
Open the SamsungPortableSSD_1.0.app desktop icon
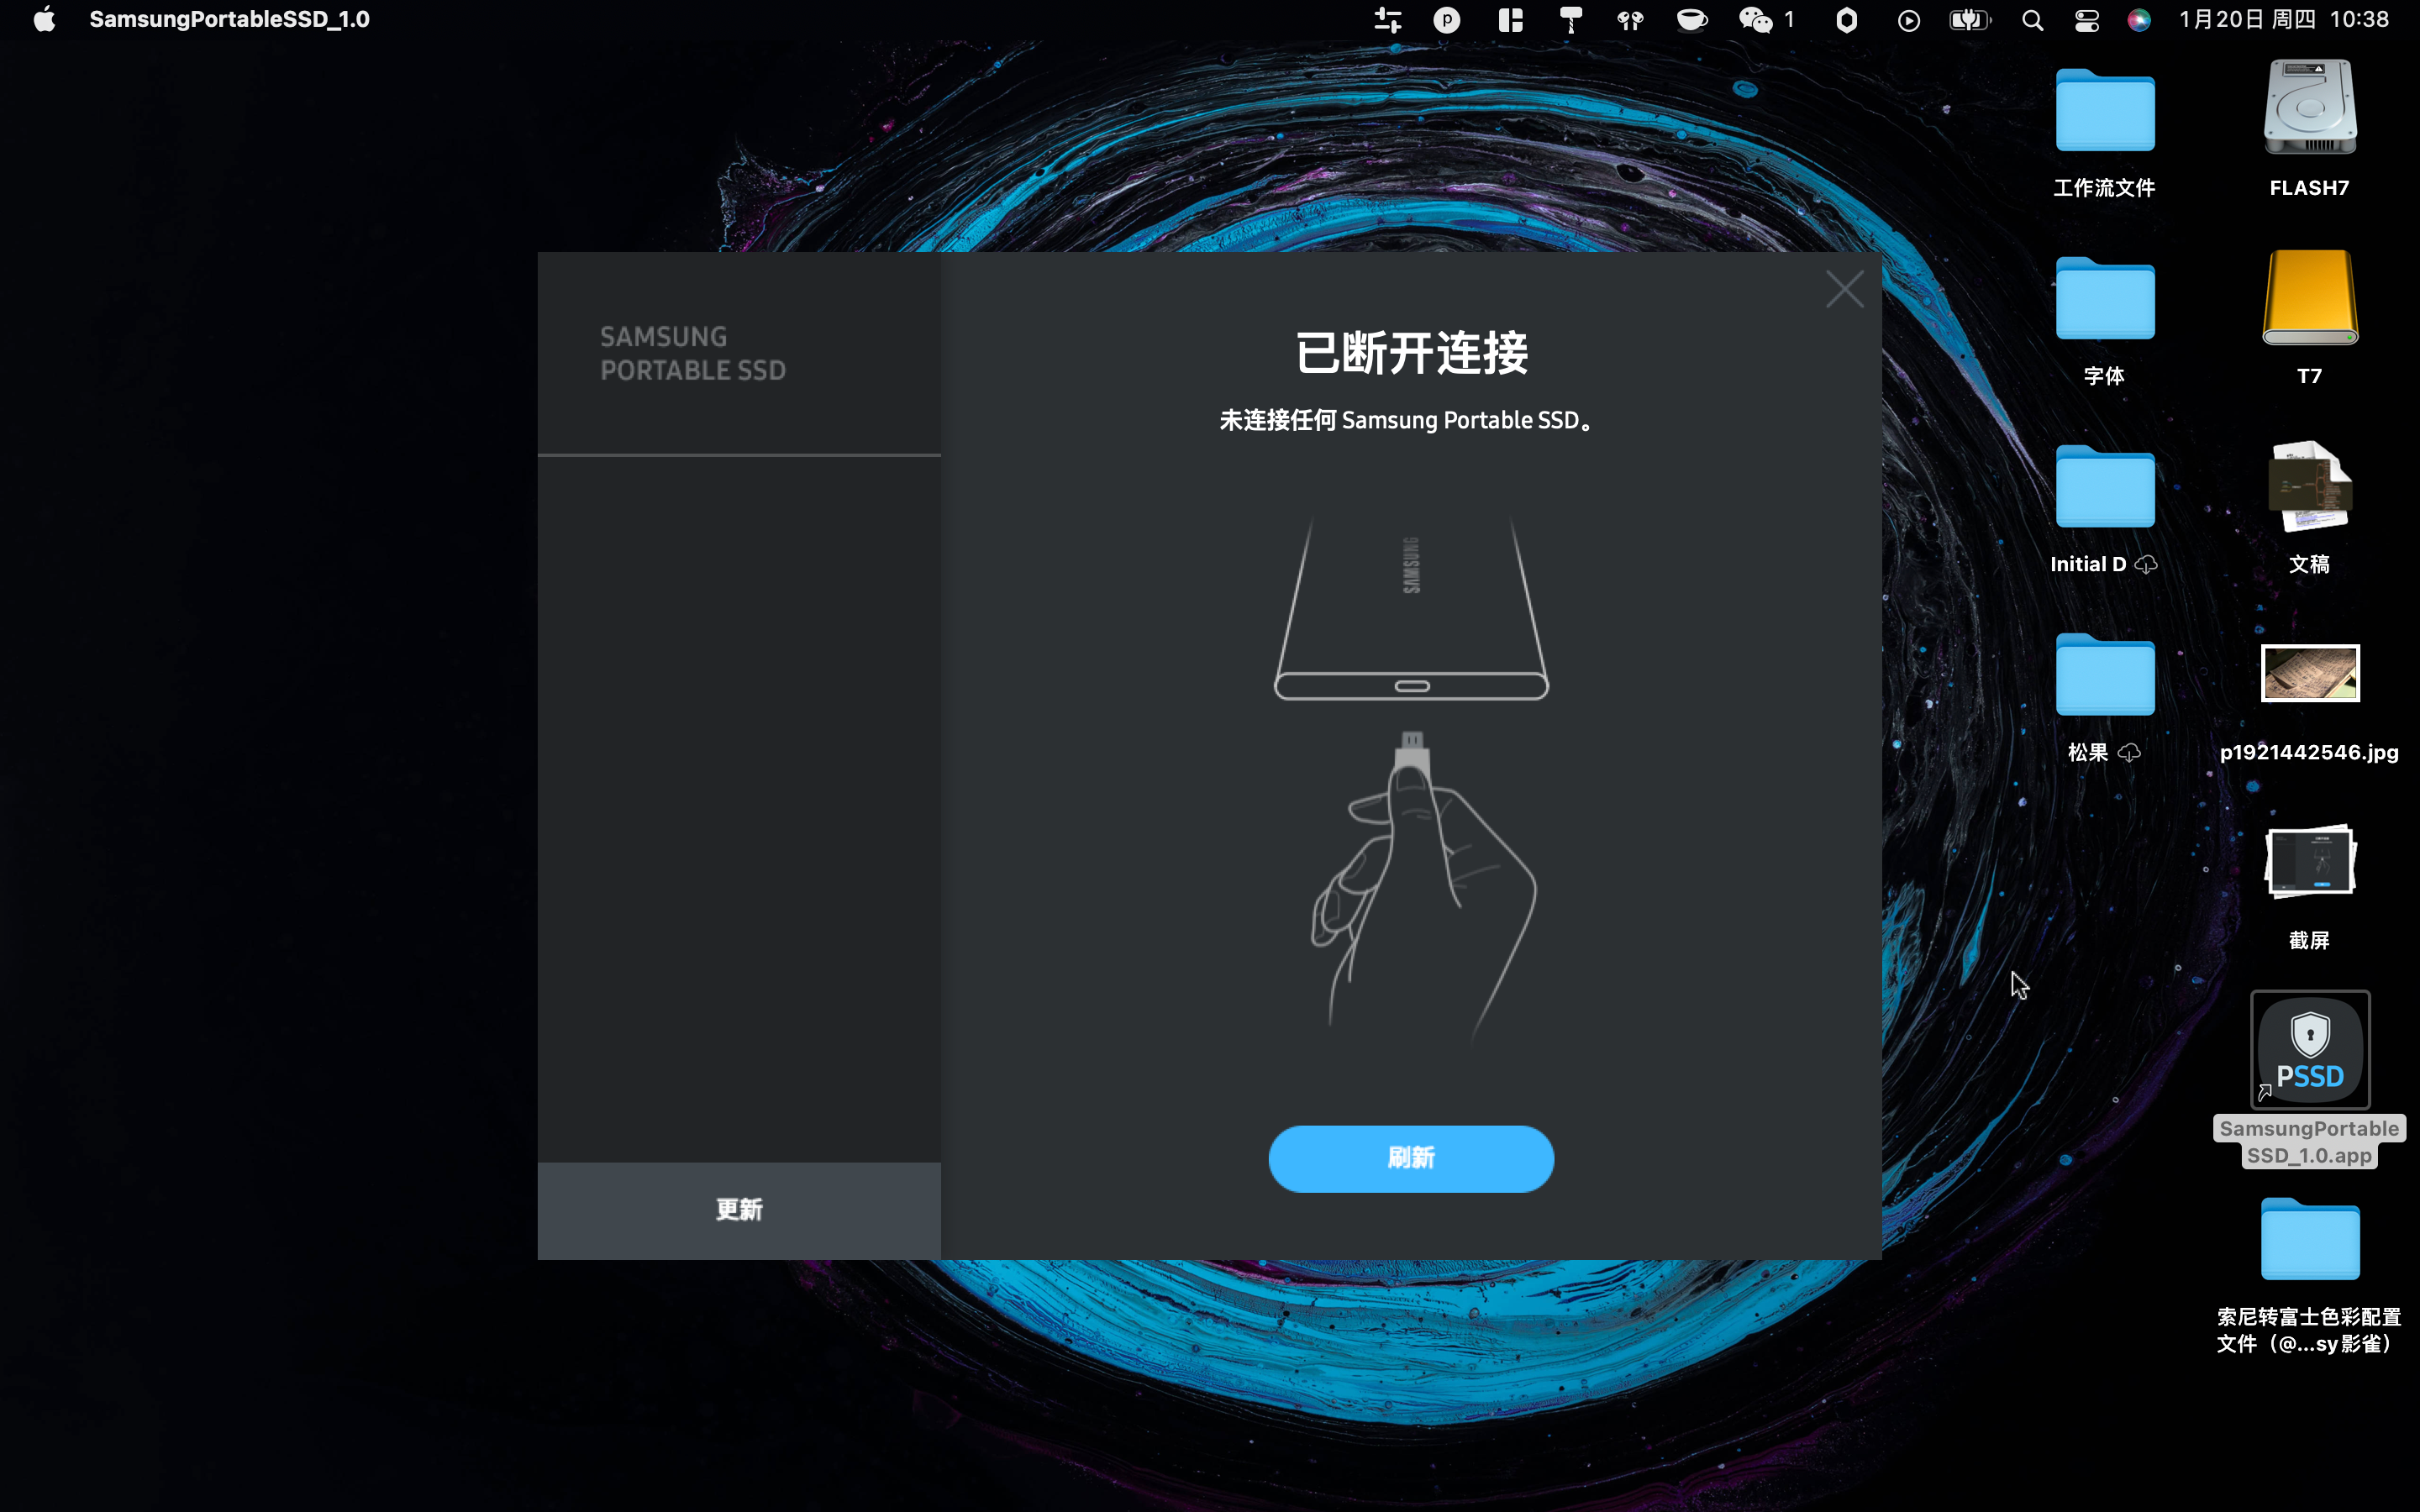coord(2309,1051)
